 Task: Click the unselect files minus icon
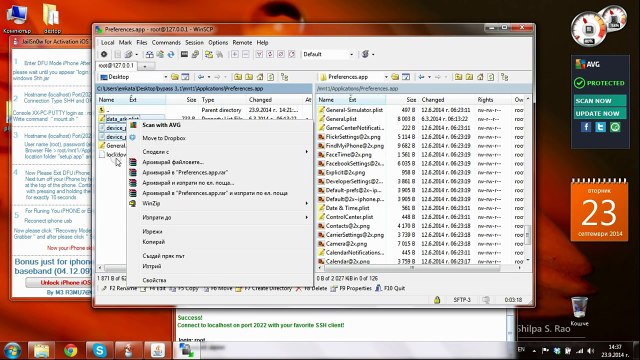pyautogui.click(x=245, y=54)
